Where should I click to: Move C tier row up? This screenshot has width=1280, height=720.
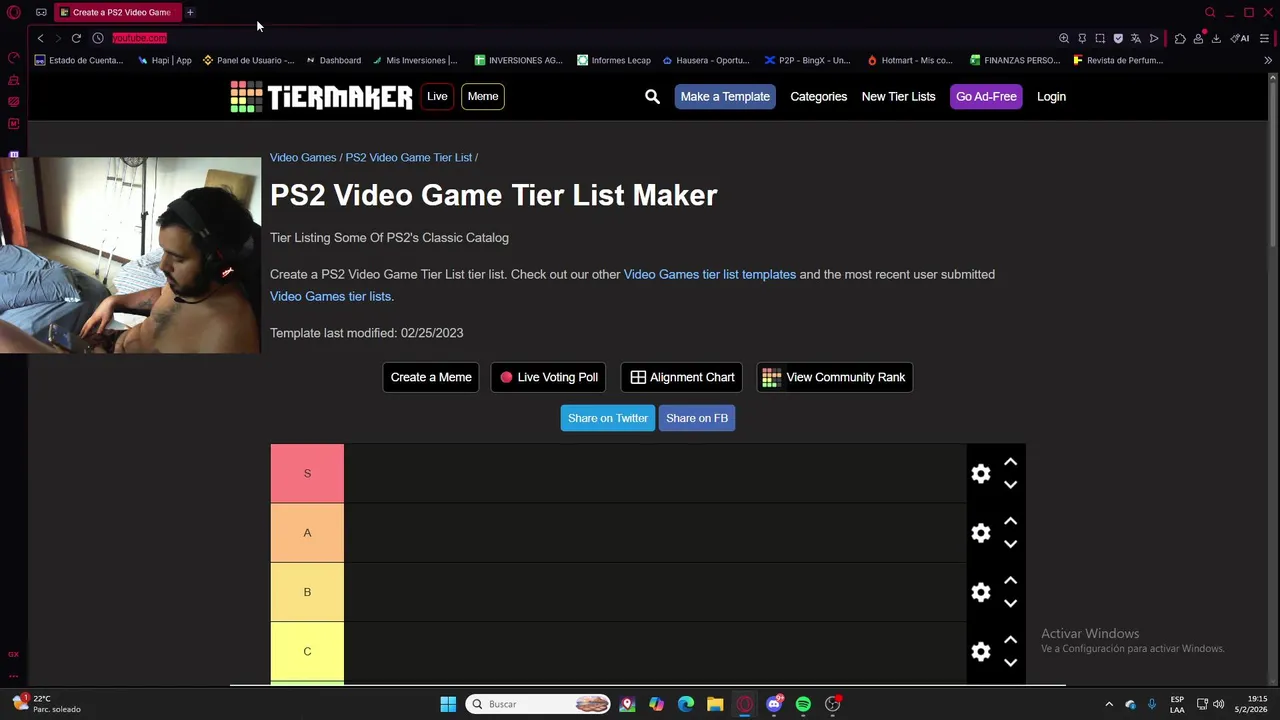(x=1010, y=640)
